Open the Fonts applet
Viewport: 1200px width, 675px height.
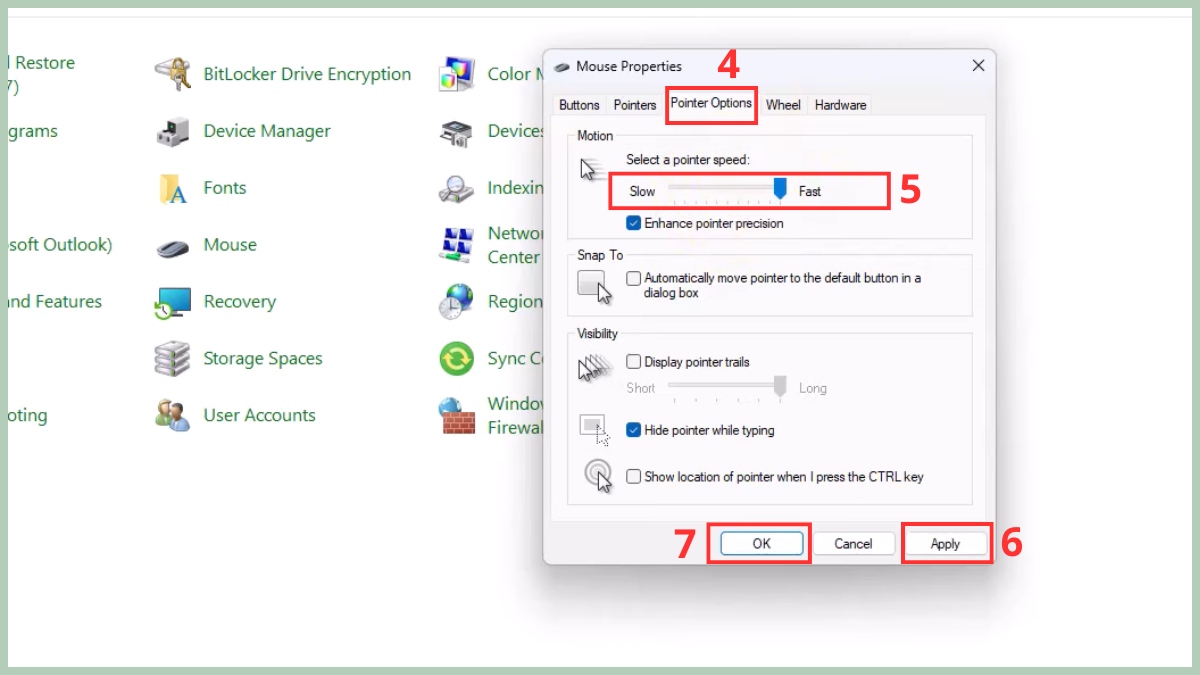click(x=224, y=188)
